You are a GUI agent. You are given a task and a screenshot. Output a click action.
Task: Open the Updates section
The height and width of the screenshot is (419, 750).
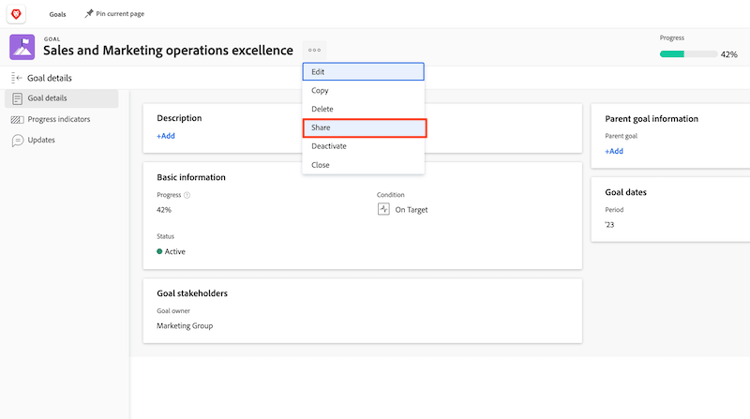click(x=41, y=140)
